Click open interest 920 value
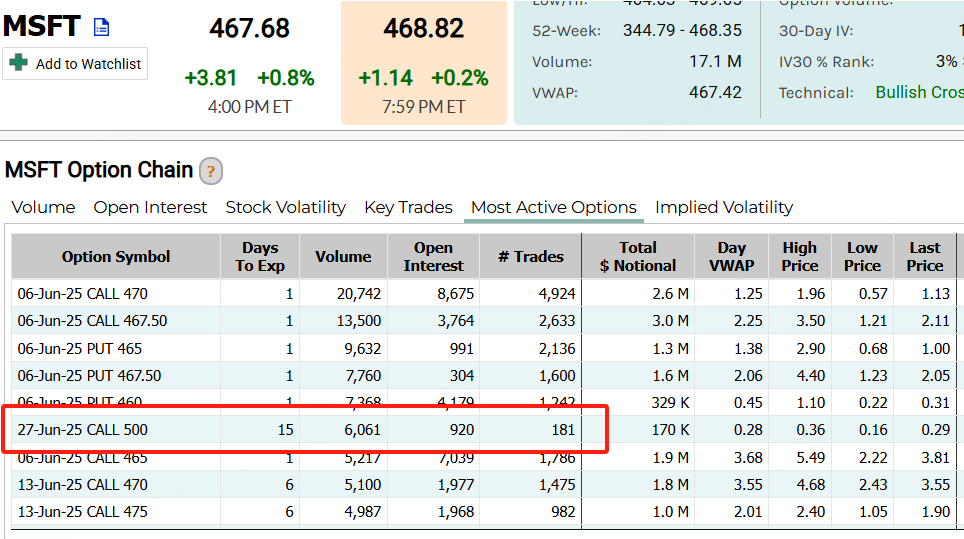Screen dimensions: 964x539 (x=462, y=430)
